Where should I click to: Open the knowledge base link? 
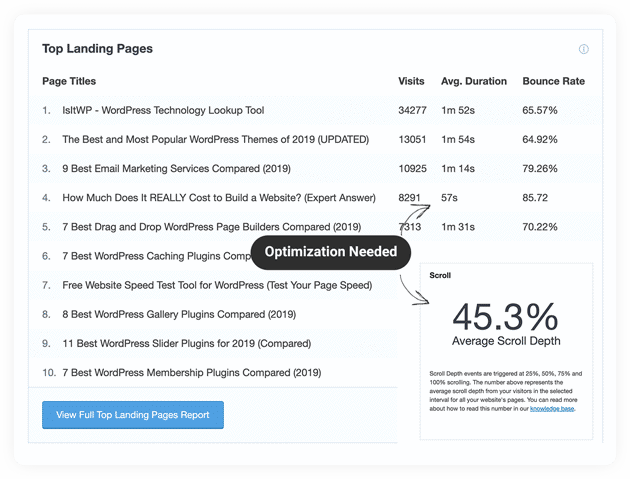pos(552,408)
